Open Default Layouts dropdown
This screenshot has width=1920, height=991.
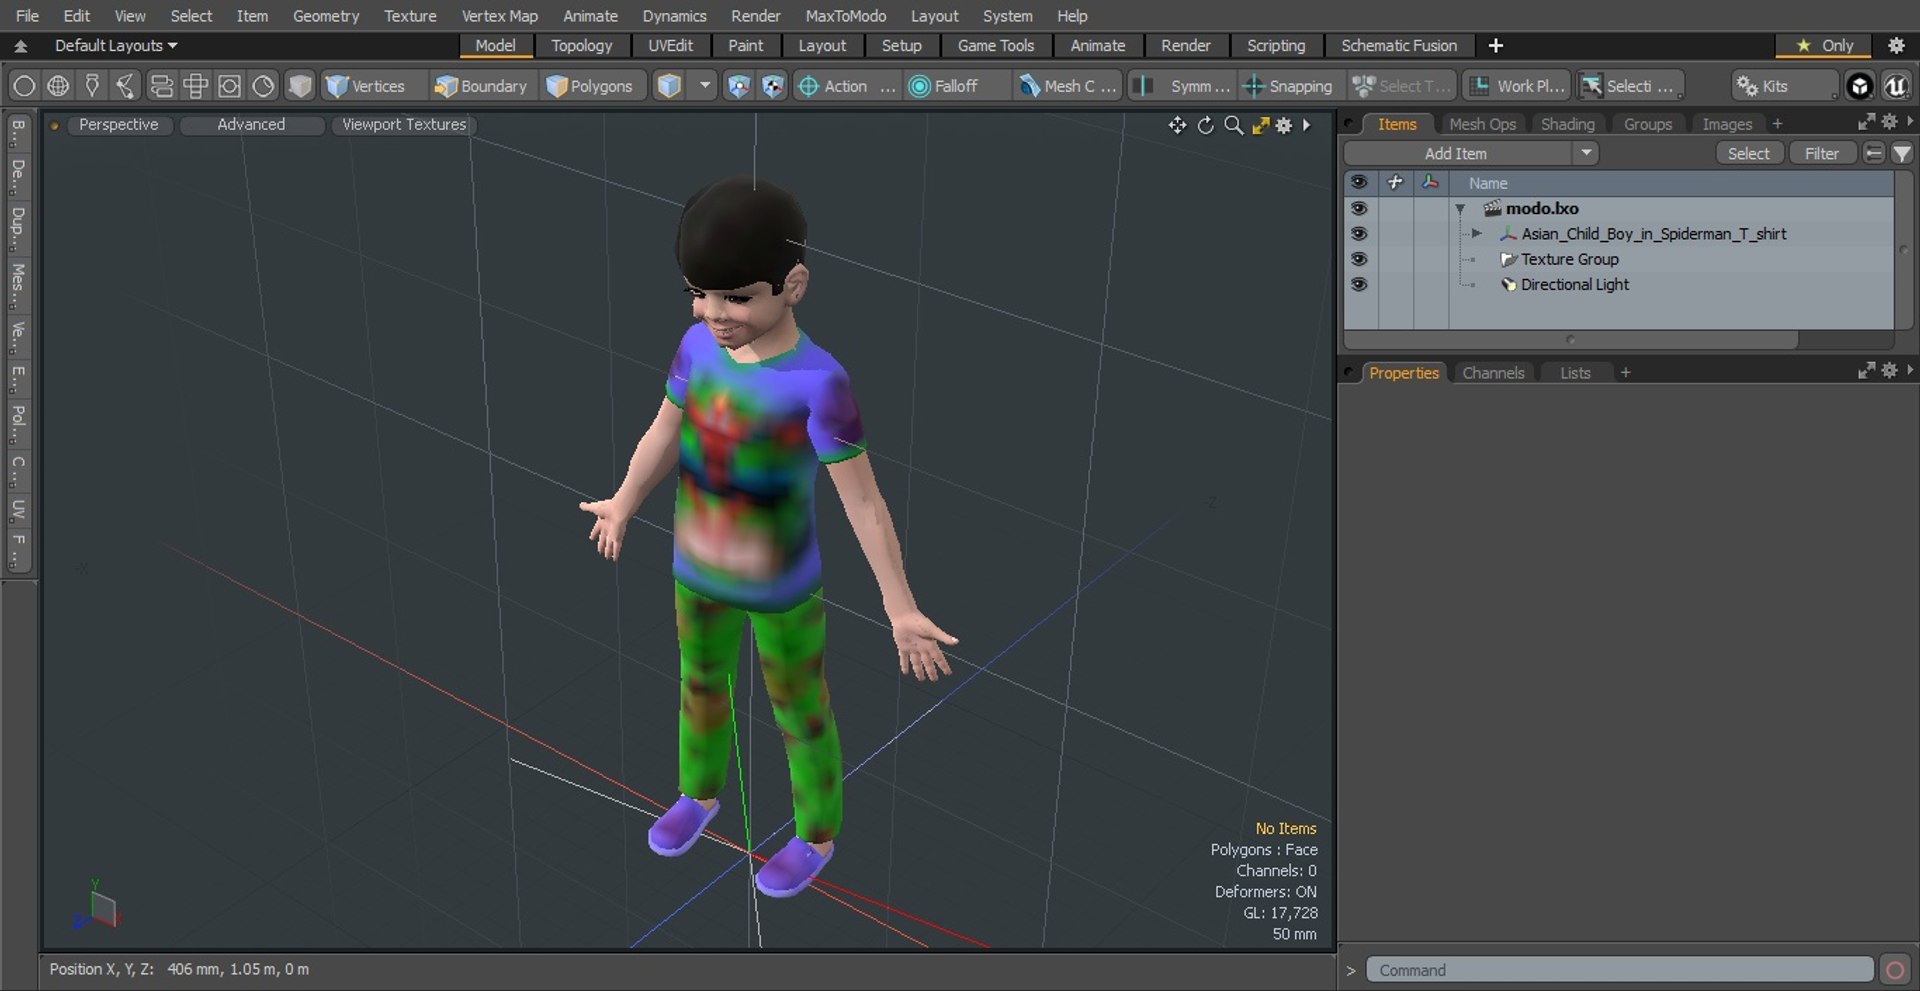(116, 45)
